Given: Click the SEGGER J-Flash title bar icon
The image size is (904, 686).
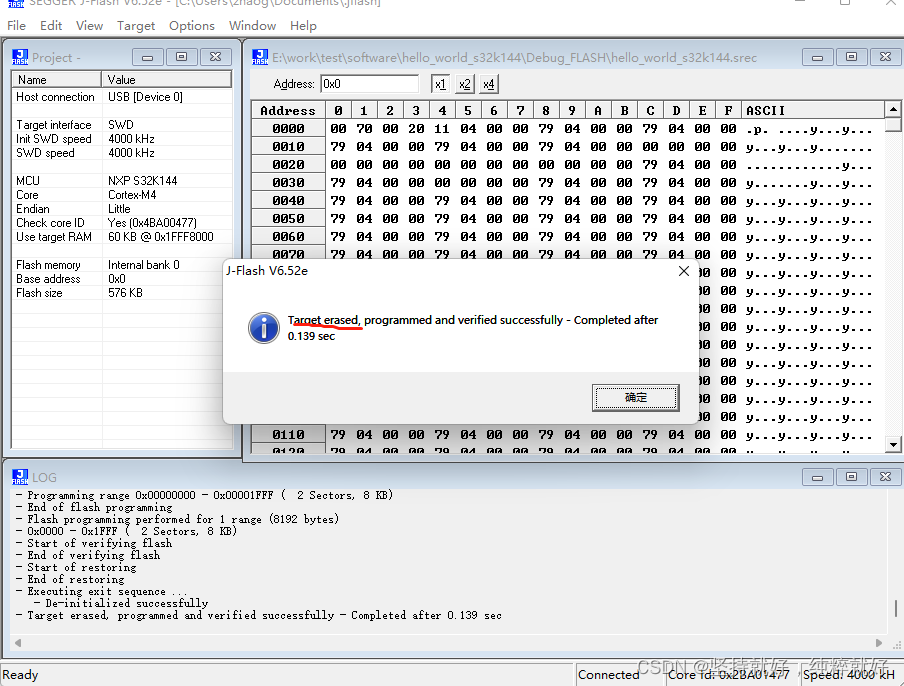Looking at the screenshot, I should 16,3.
